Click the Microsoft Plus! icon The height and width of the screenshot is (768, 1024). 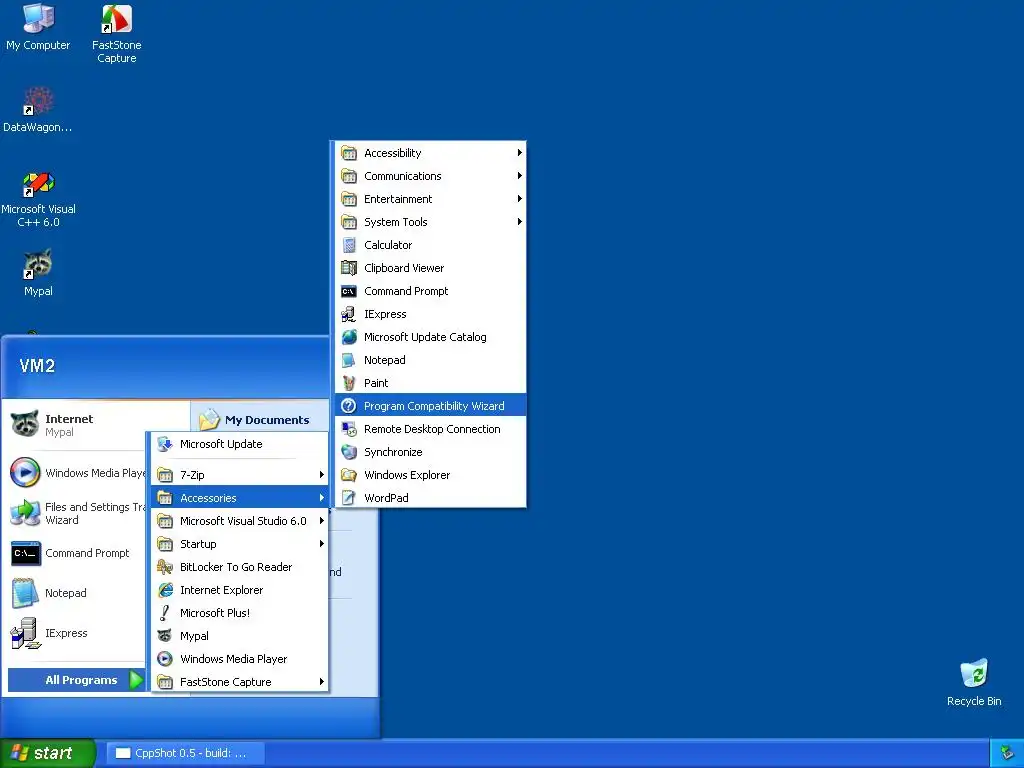165,613
